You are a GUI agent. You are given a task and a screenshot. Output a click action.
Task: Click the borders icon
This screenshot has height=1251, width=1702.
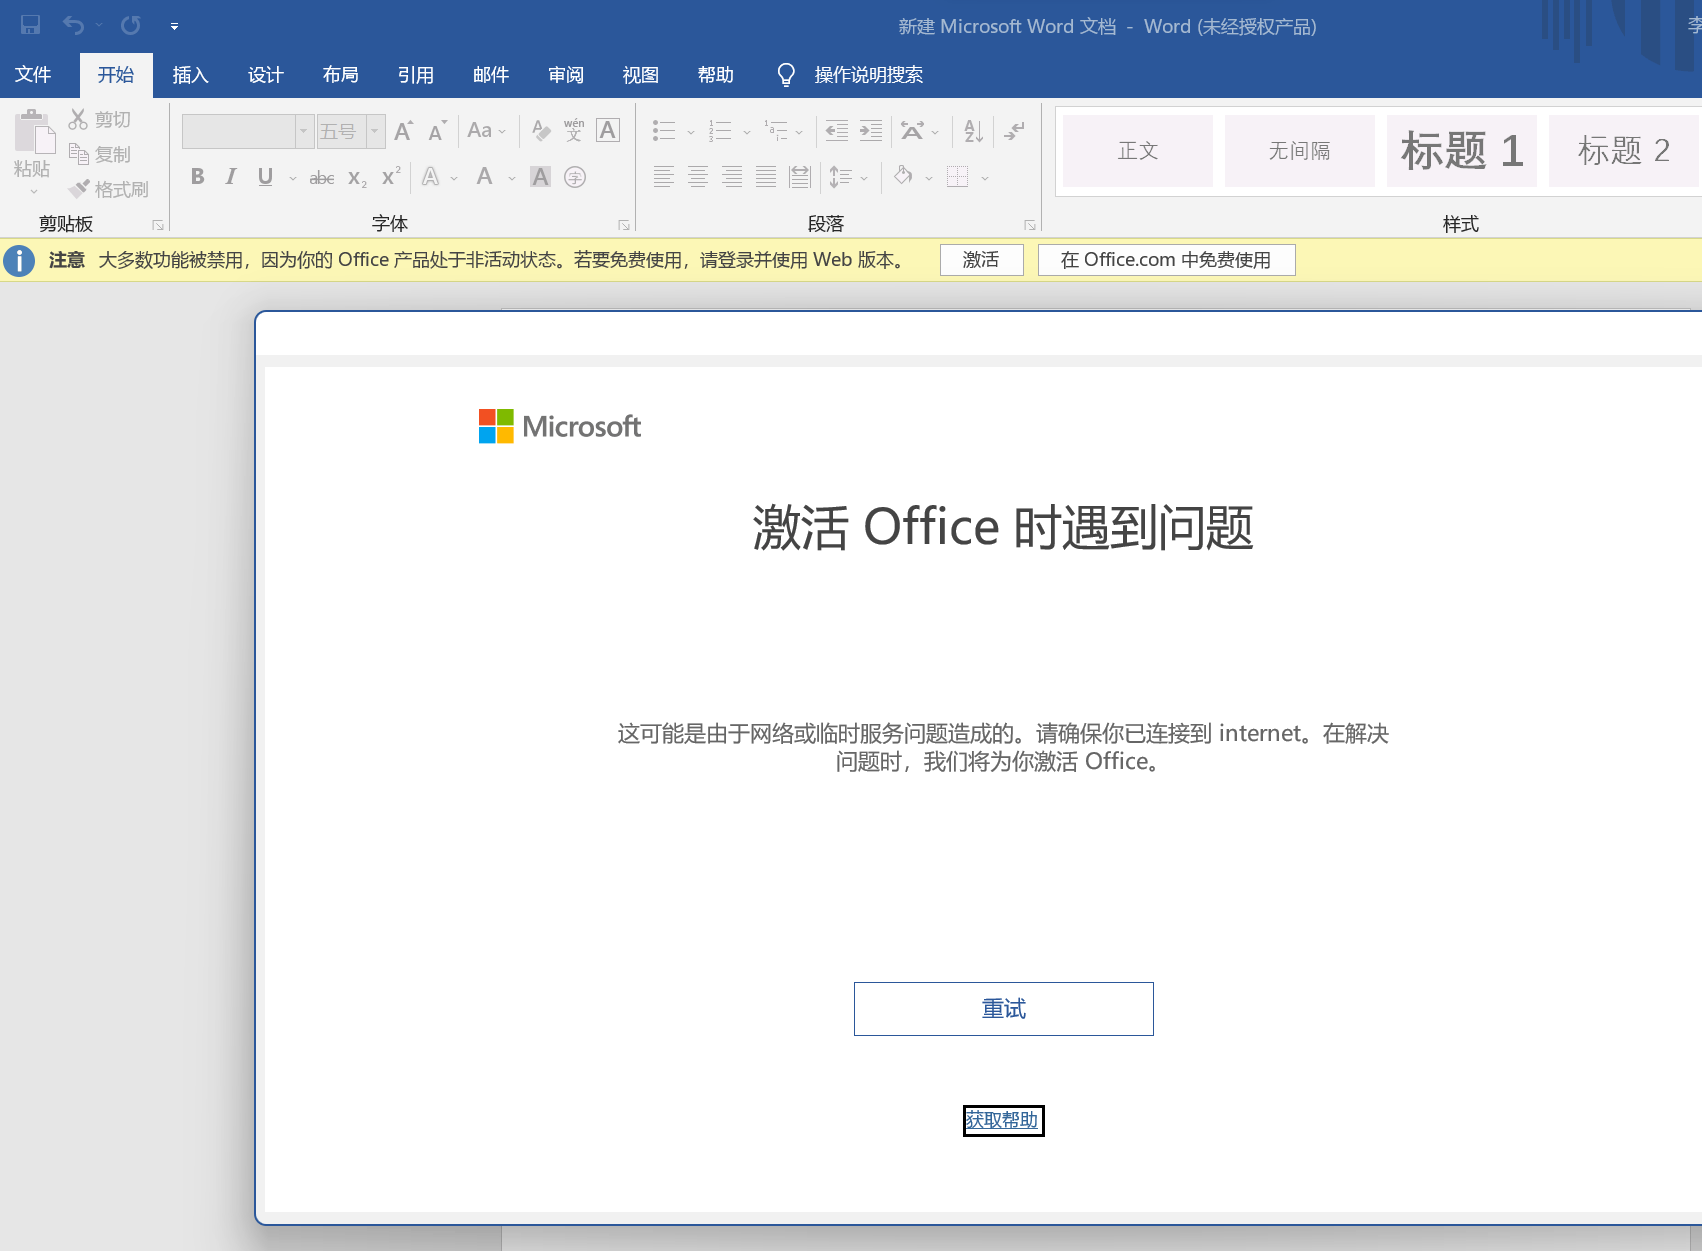pos(958,177)
